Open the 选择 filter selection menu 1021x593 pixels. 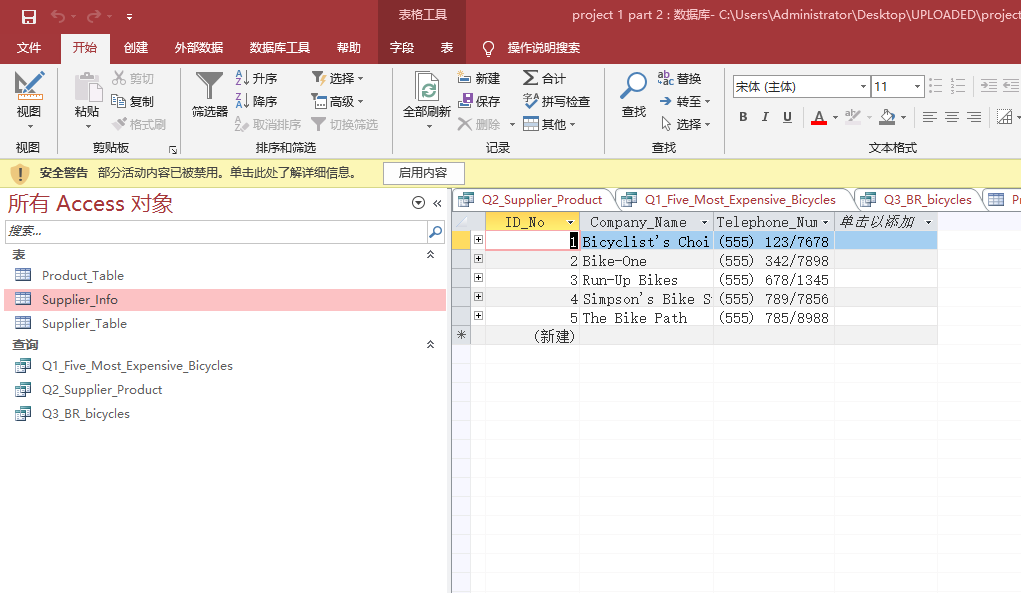[337, 78]
